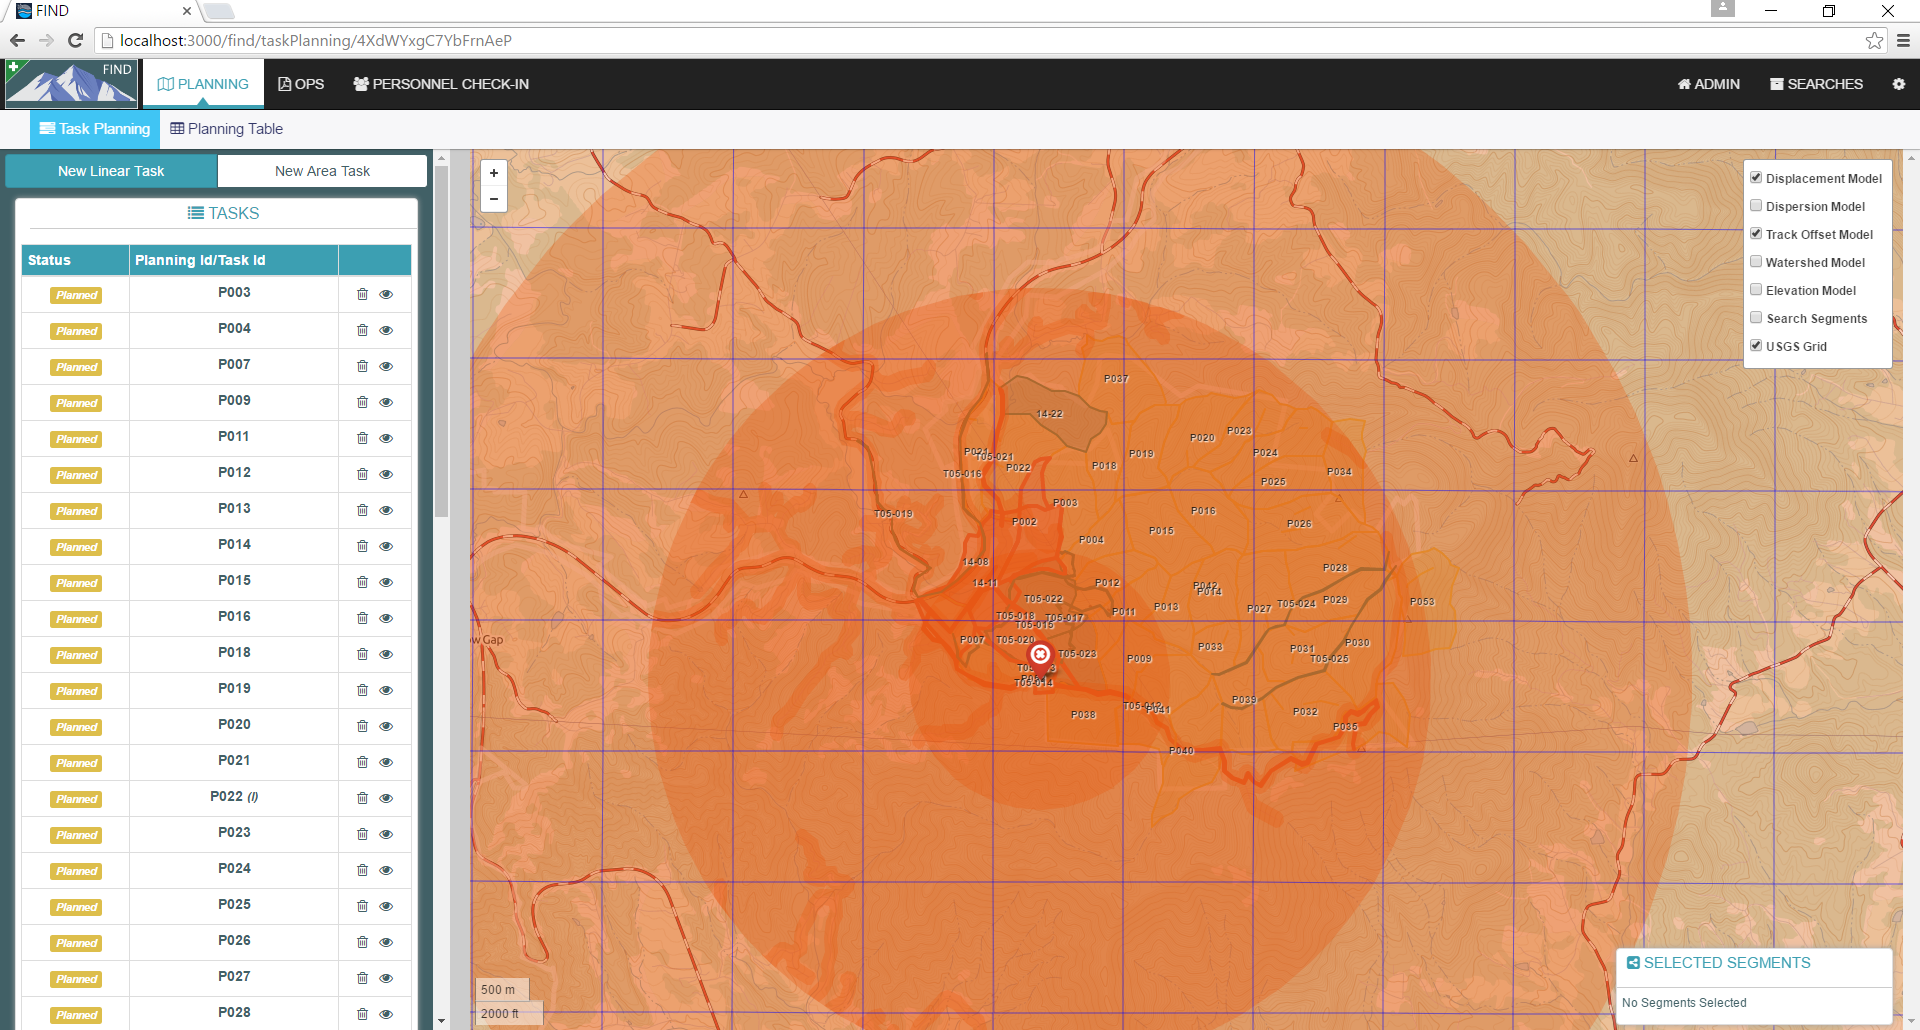Image resolution: width=1920 pixels, height=1030 pixels.
Task: Open PERSONNEL CHECK-IN section
Action: tap(441, 84)
